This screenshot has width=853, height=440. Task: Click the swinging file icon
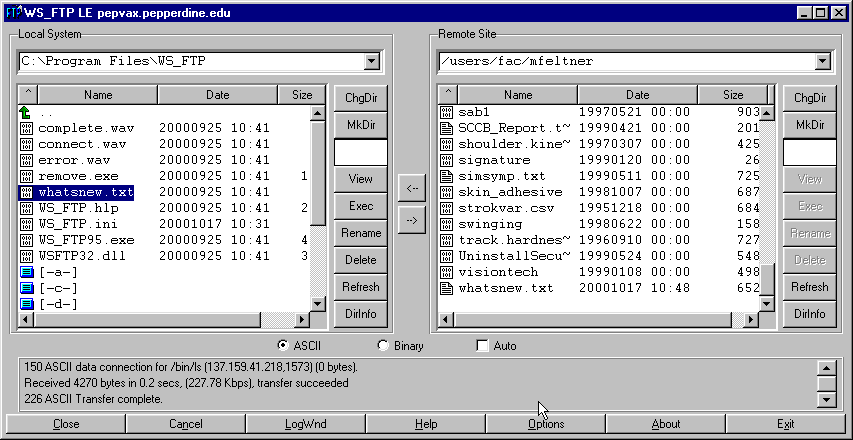446,224
